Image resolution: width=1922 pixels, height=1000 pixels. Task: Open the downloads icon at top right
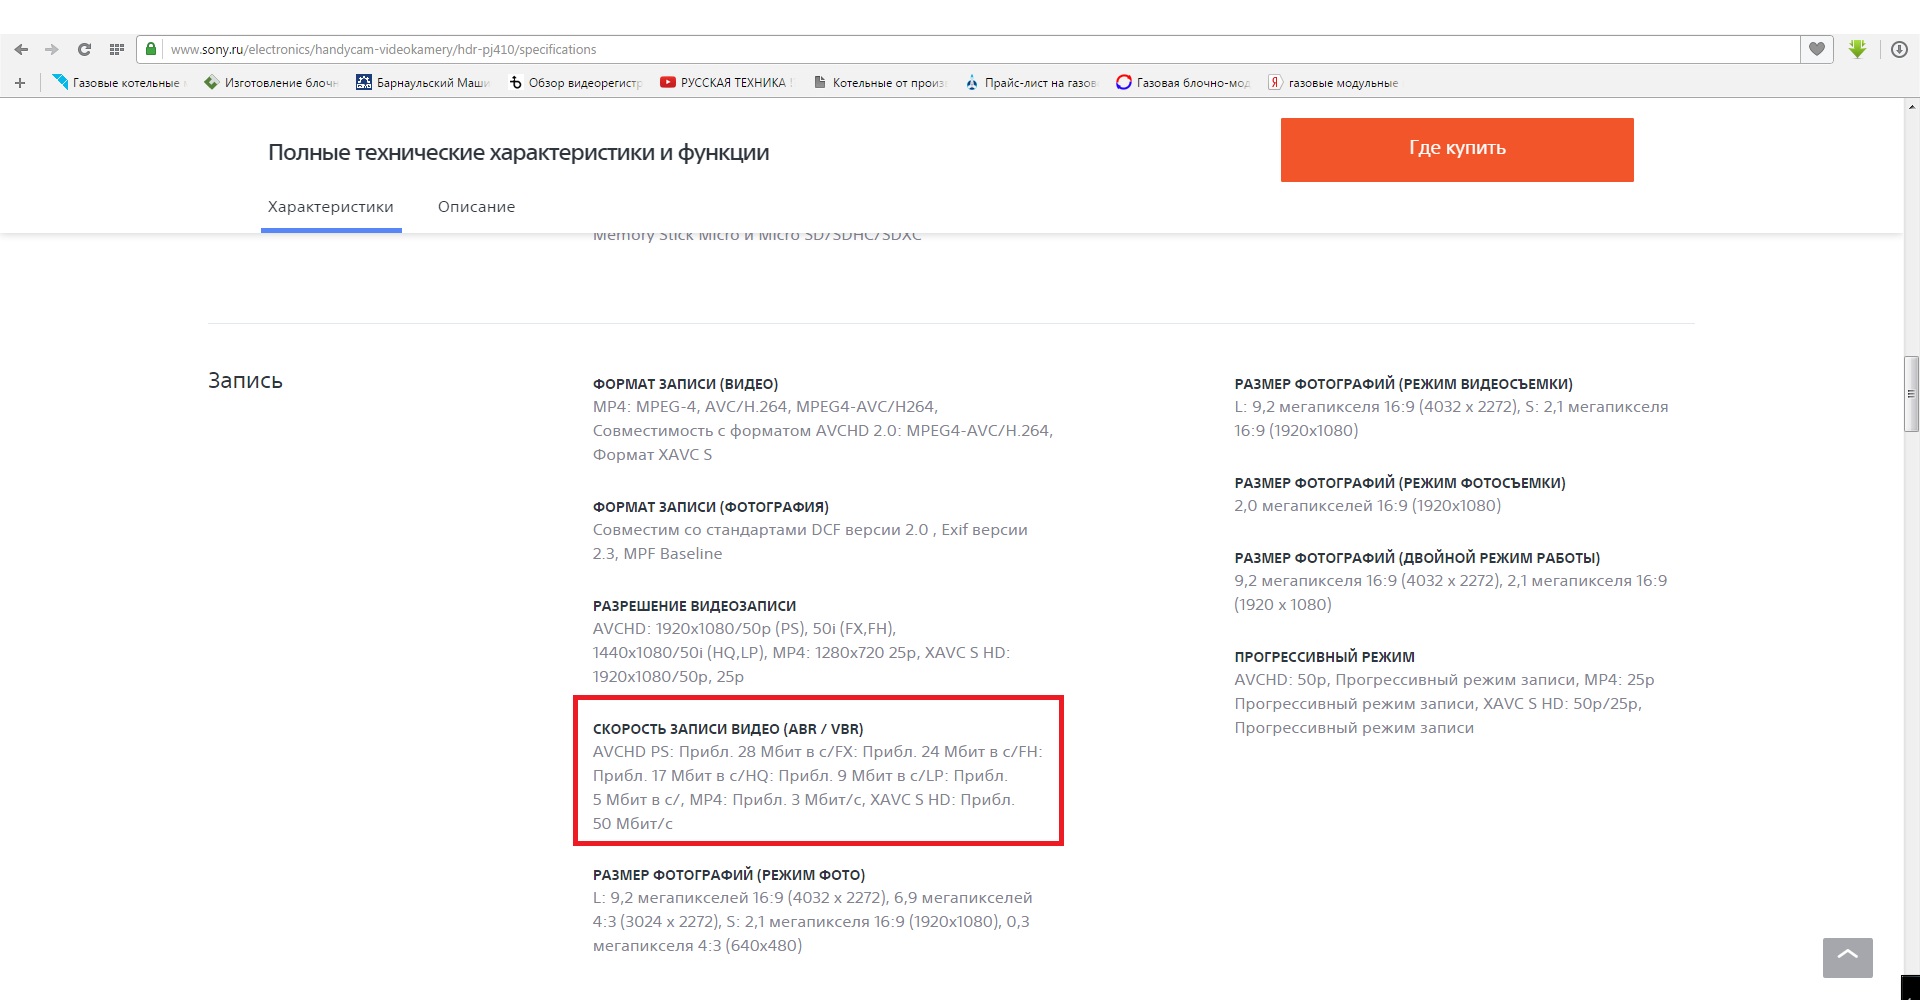(1899, 49)
